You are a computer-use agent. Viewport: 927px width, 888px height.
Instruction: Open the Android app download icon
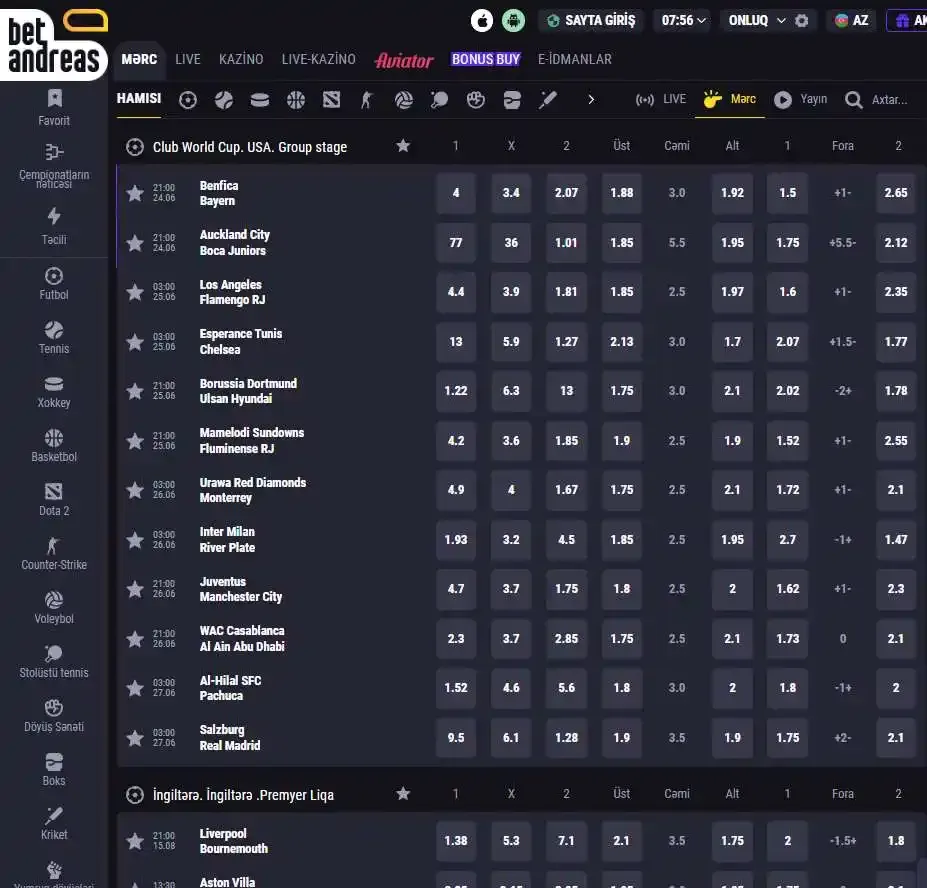click(513, 21)
